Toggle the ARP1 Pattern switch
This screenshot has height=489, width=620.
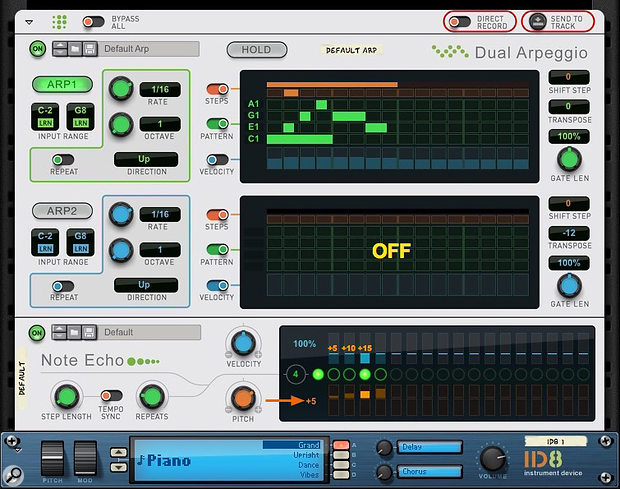pyautogui.click(x=217, y=124)
